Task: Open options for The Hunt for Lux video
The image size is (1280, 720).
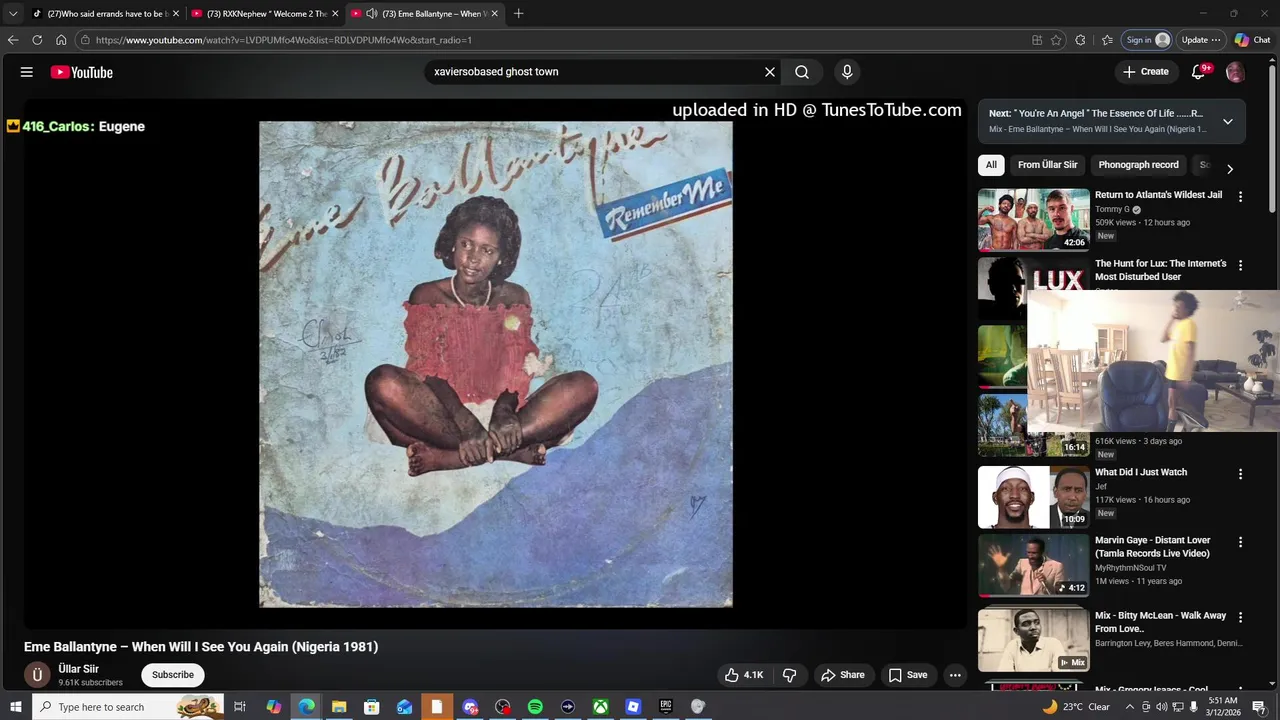Action: [x=1240, y=266]
